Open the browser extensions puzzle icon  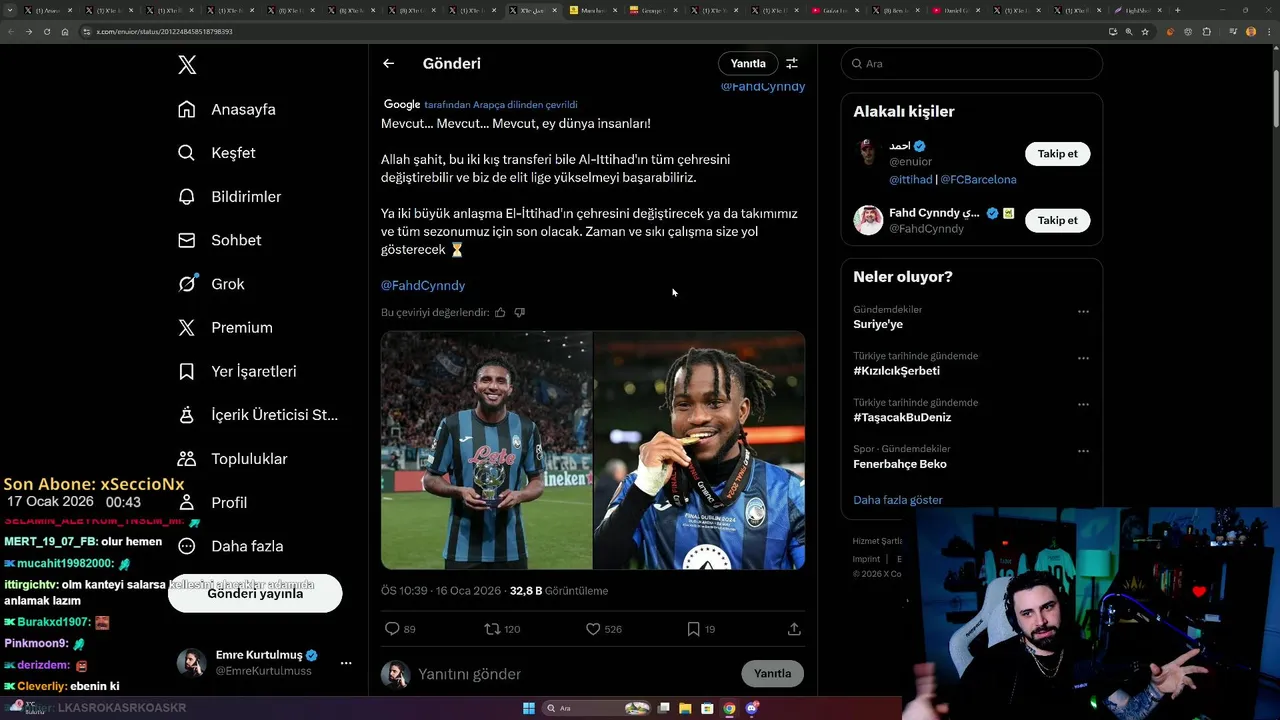coord(1206,32)
